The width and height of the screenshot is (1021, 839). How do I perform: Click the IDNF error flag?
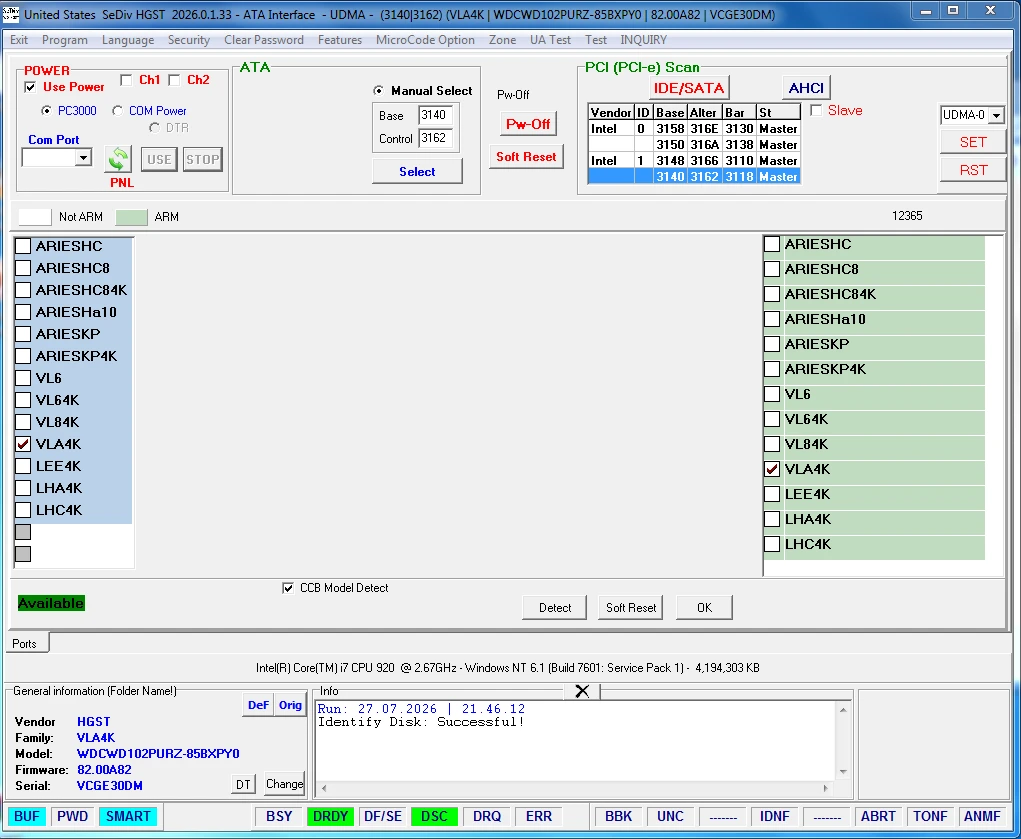[x=774, y=816]
